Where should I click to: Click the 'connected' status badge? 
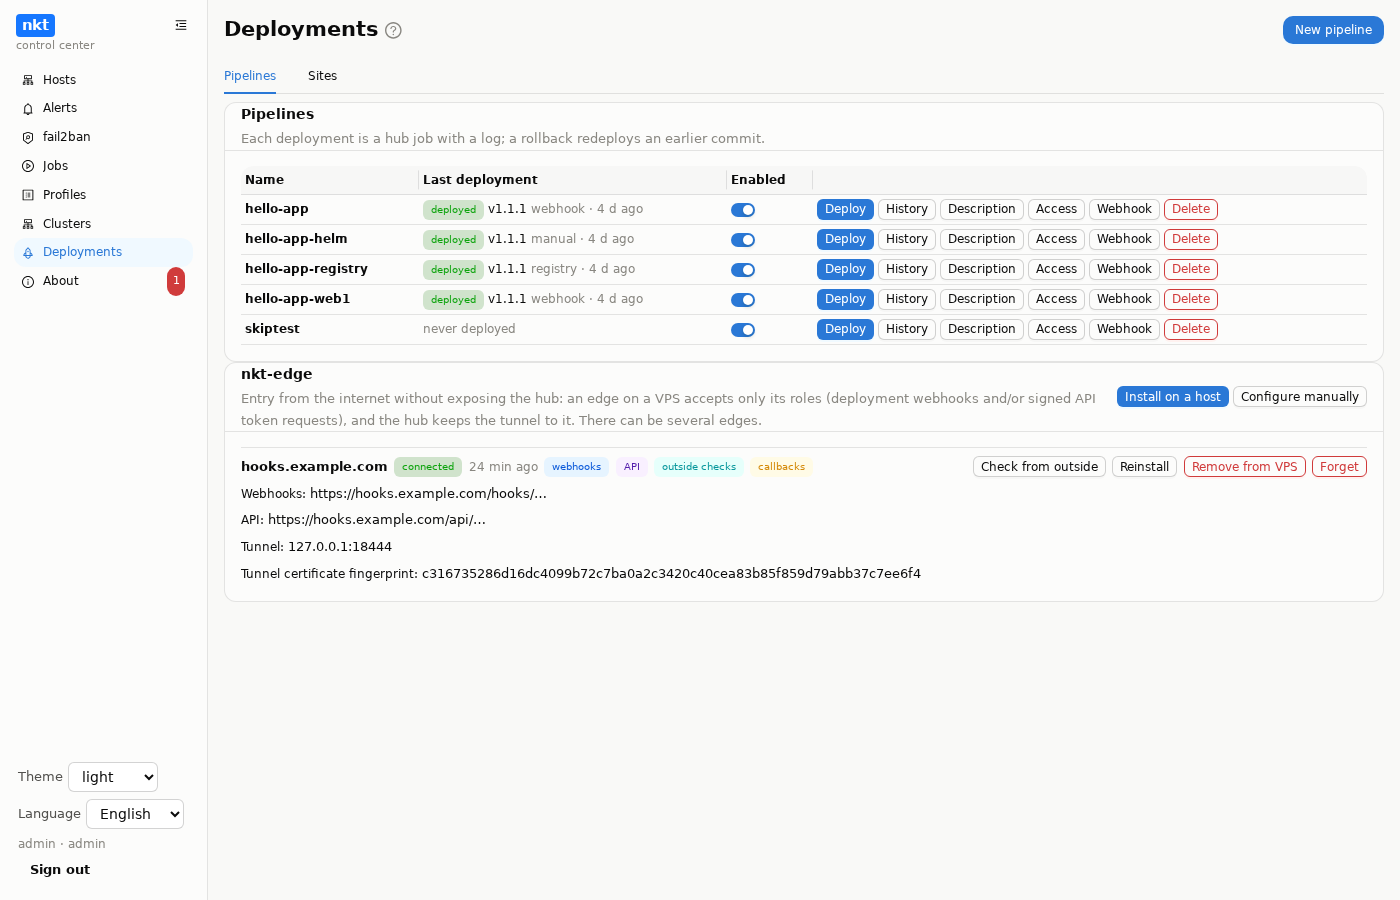(x=428, y=467)
